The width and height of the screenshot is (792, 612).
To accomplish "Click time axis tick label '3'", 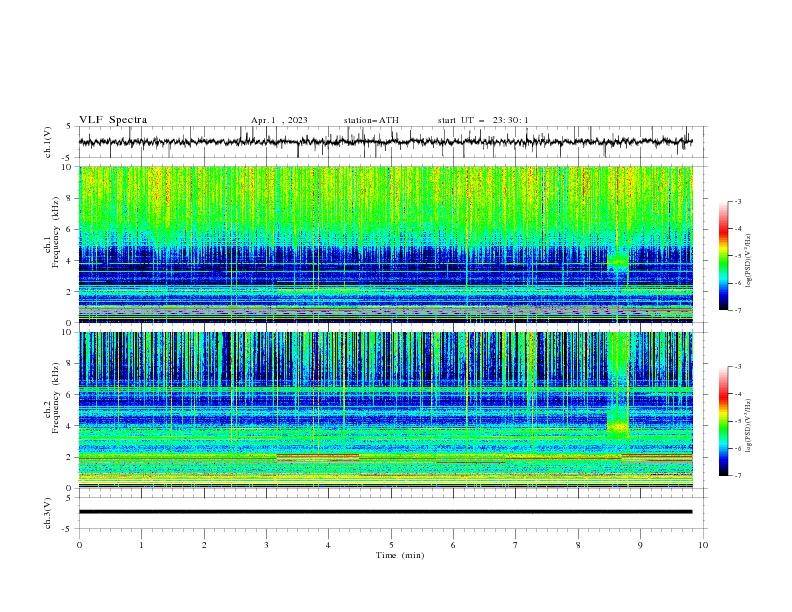I will (x=266, y=545).
